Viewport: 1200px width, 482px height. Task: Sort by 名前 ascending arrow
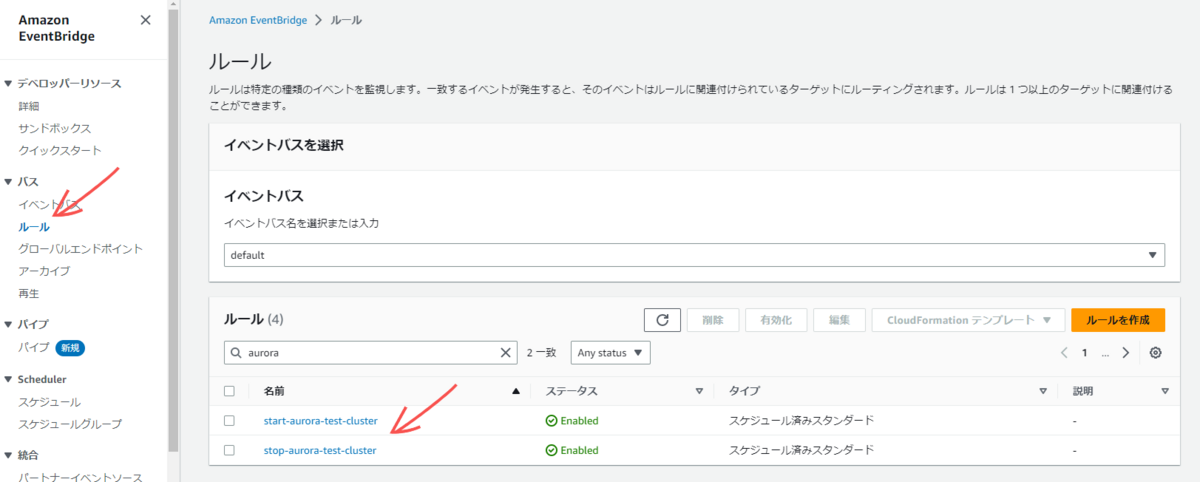click(x=516, y=391)
